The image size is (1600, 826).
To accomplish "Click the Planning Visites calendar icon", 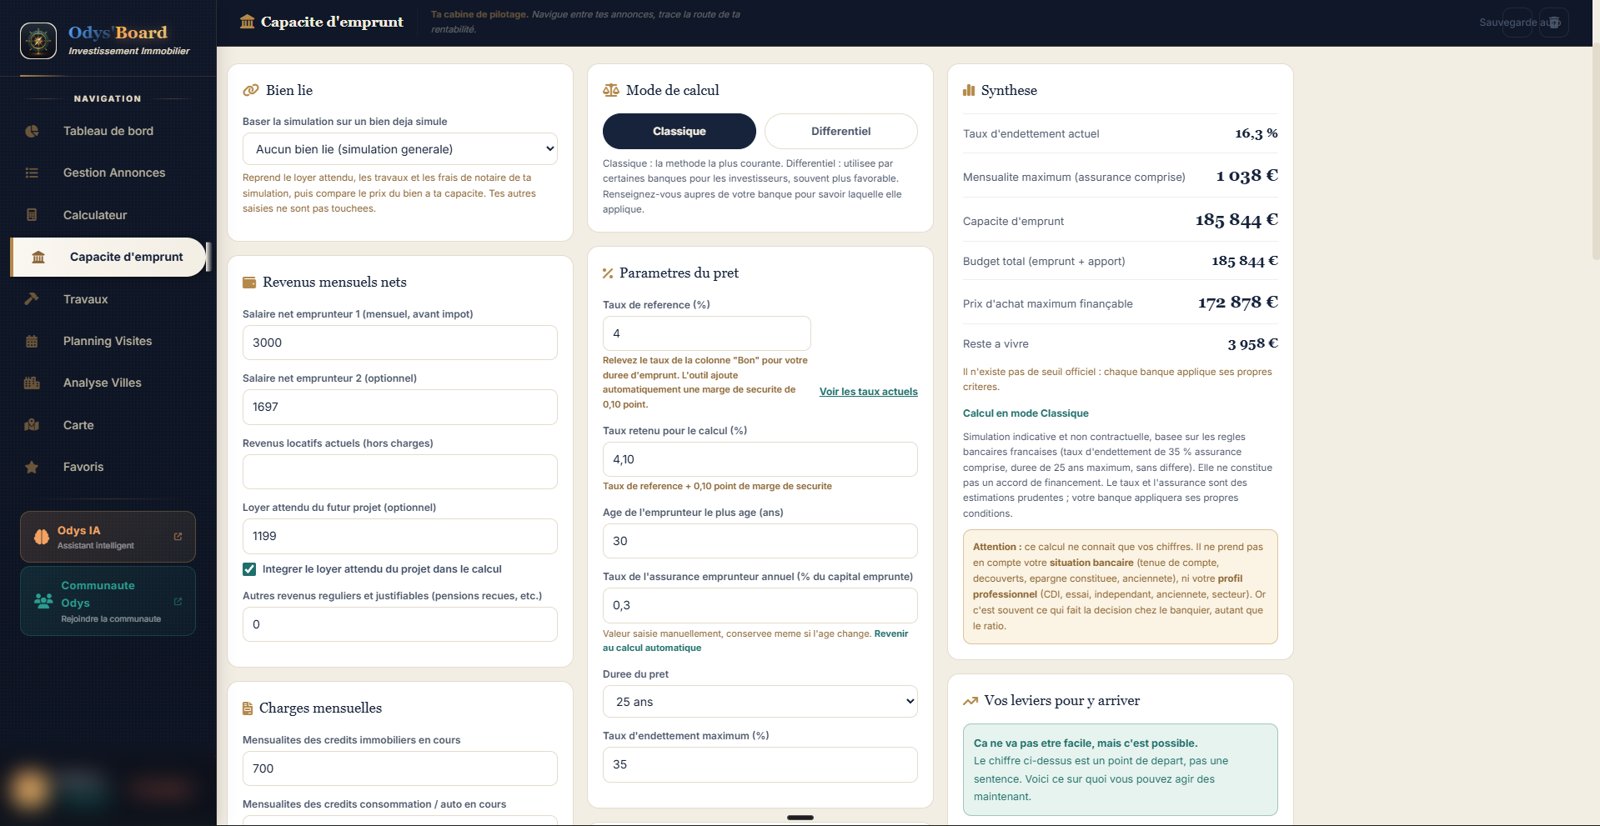I will 32,341.
